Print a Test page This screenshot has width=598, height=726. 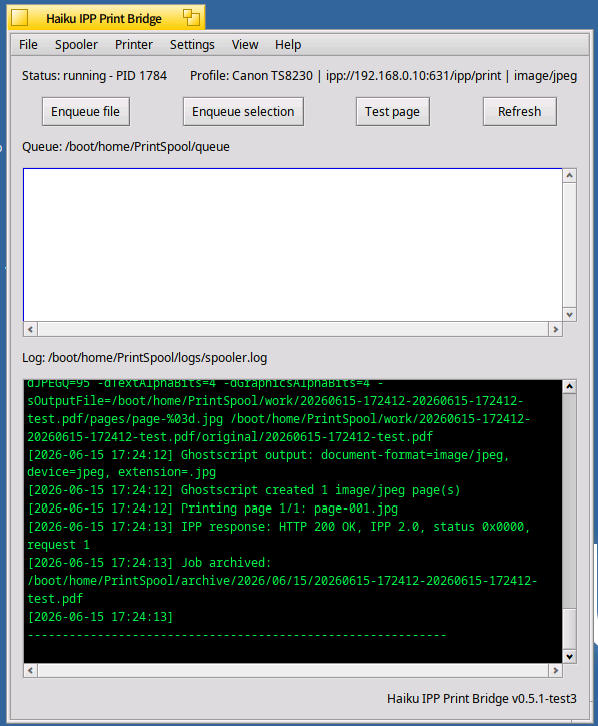[392, 112]
